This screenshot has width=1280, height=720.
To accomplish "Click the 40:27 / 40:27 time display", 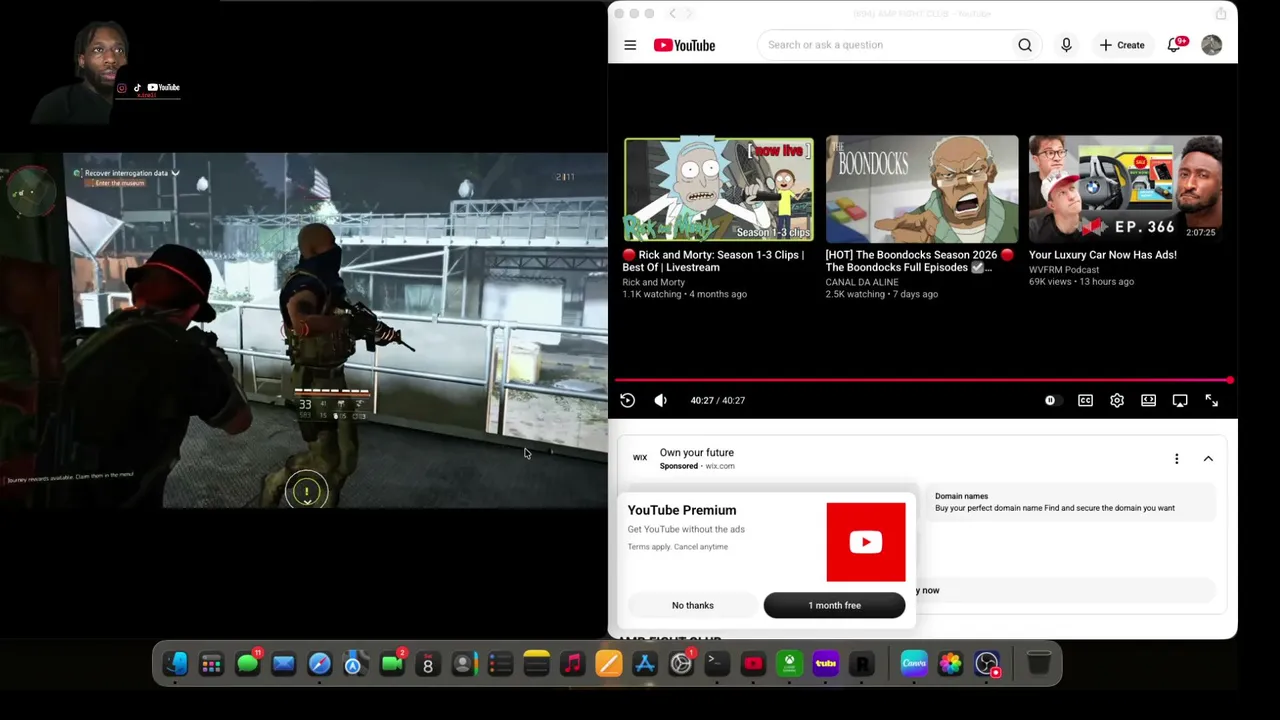I will [x=717, y=400].
